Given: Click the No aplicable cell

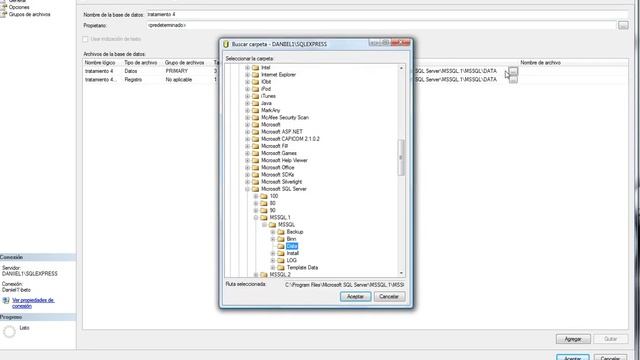Looking at the screenshot, I should click(178, 80).
